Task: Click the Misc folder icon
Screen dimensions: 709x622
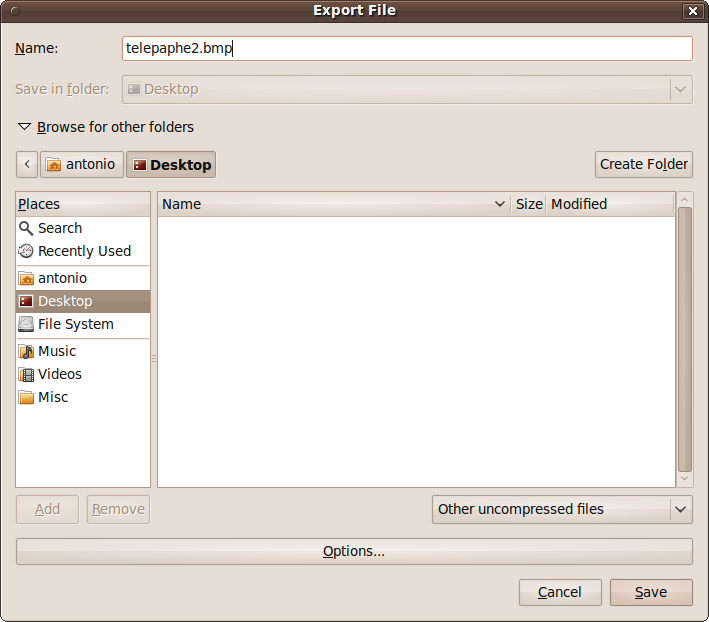Action: (x=26, y=397)
